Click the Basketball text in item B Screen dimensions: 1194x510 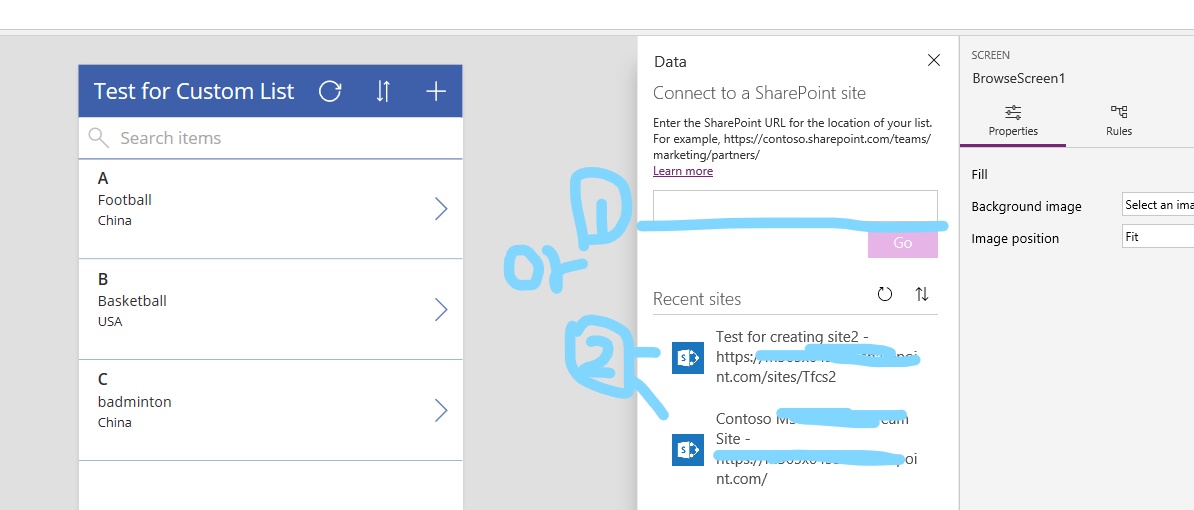click(x=132, y=301)
